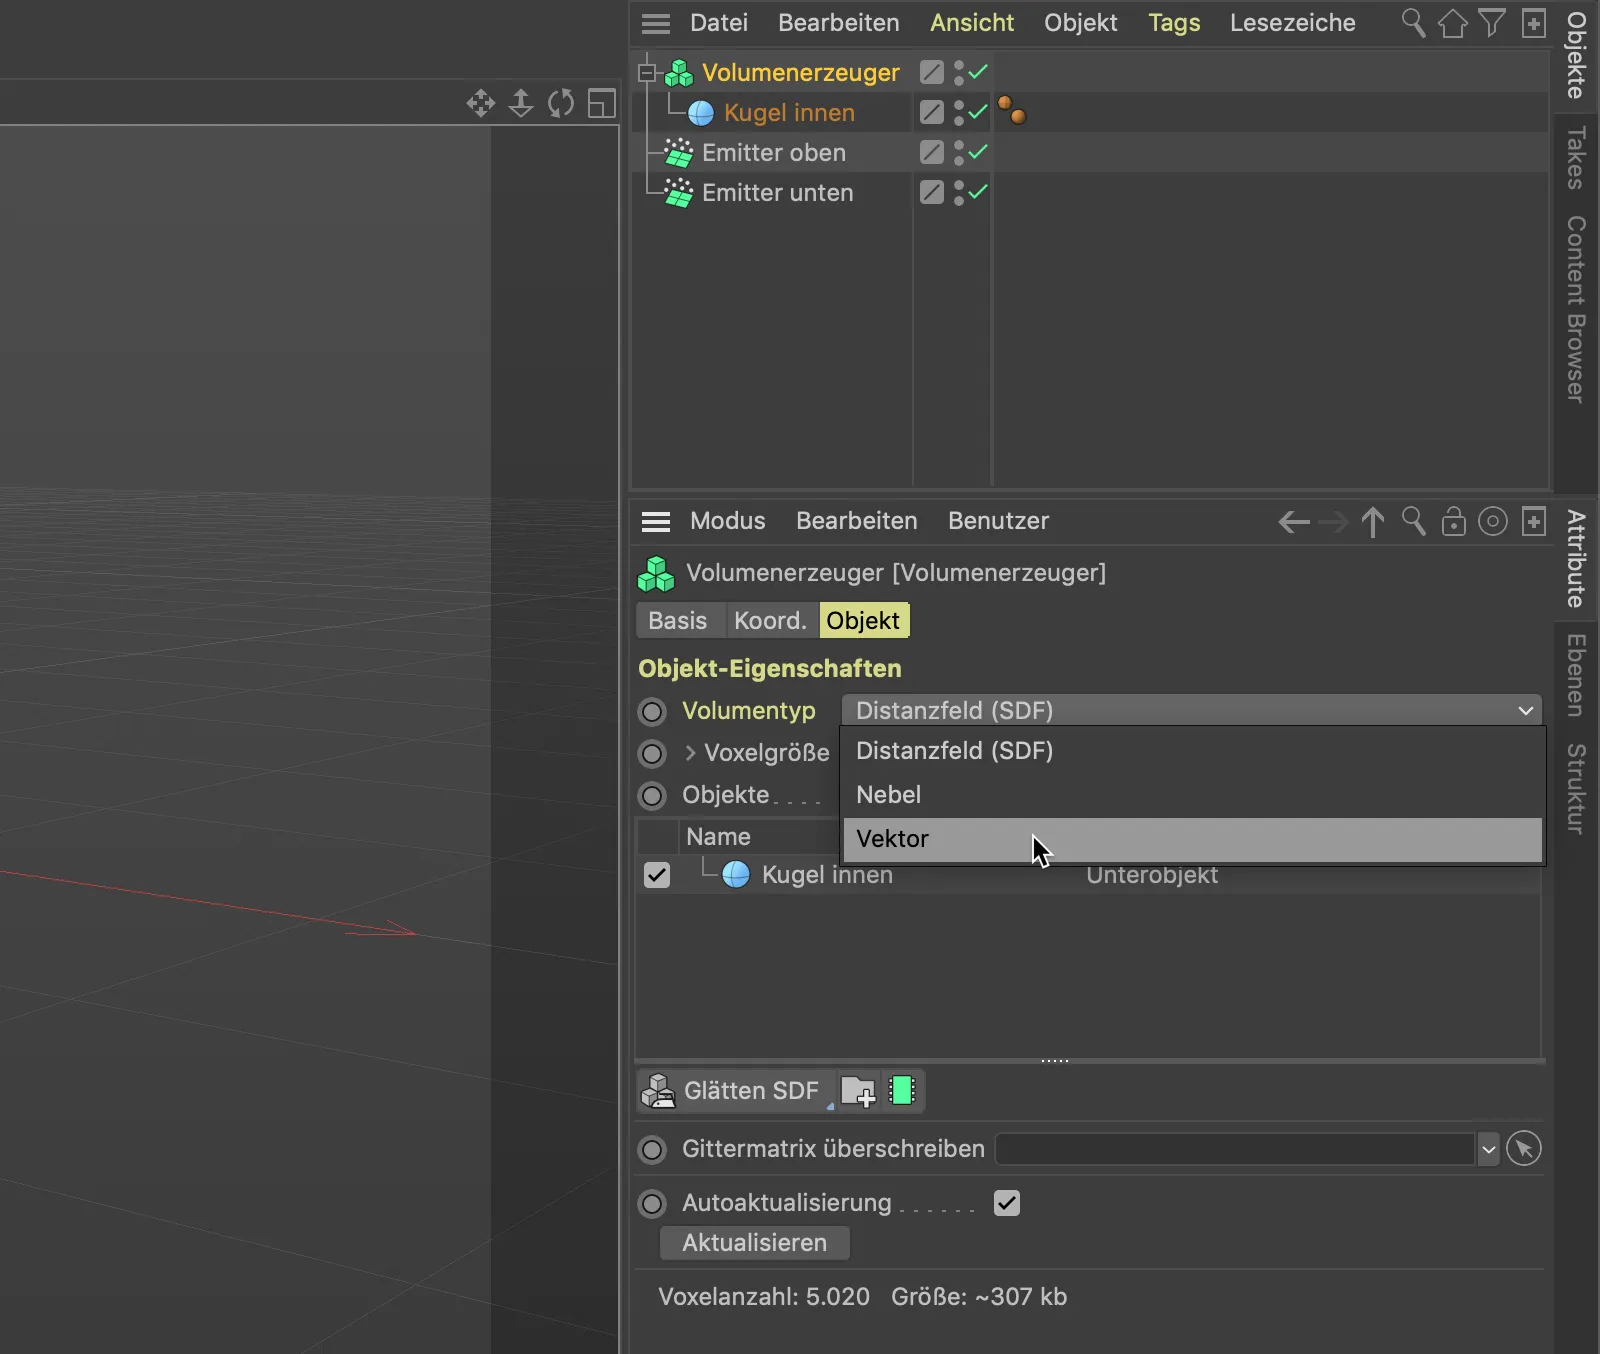Image resolution: width=1600 pixels, height=1354 pixels.
Task: Click the Object Manager search magnifier icon
Action: point(1413,23)
